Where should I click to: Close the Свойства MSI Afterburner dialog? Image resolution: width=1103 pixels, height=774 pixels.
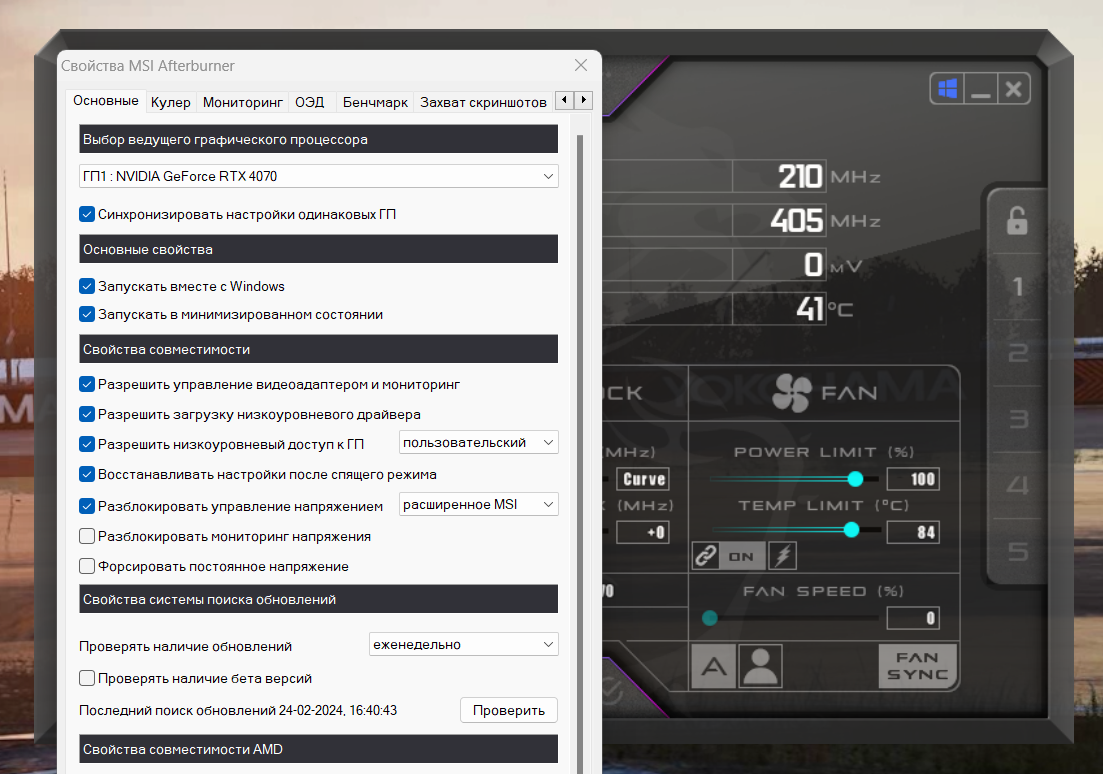581,65
